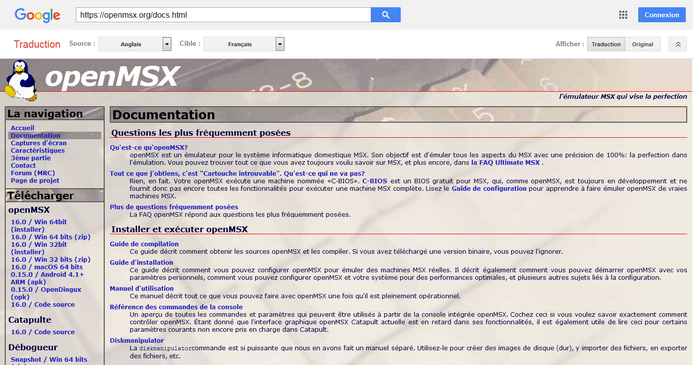Download openMSX 16.0 Code source
Viewport: 693px width, 365px height.
tap(42, 304)
